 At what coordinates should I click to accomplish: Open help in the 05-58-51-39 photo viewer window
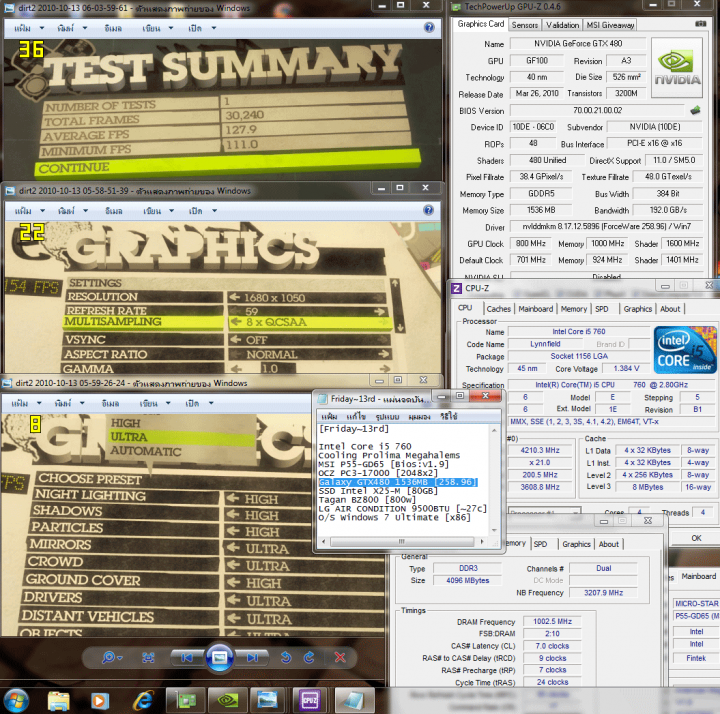(428, 210)
